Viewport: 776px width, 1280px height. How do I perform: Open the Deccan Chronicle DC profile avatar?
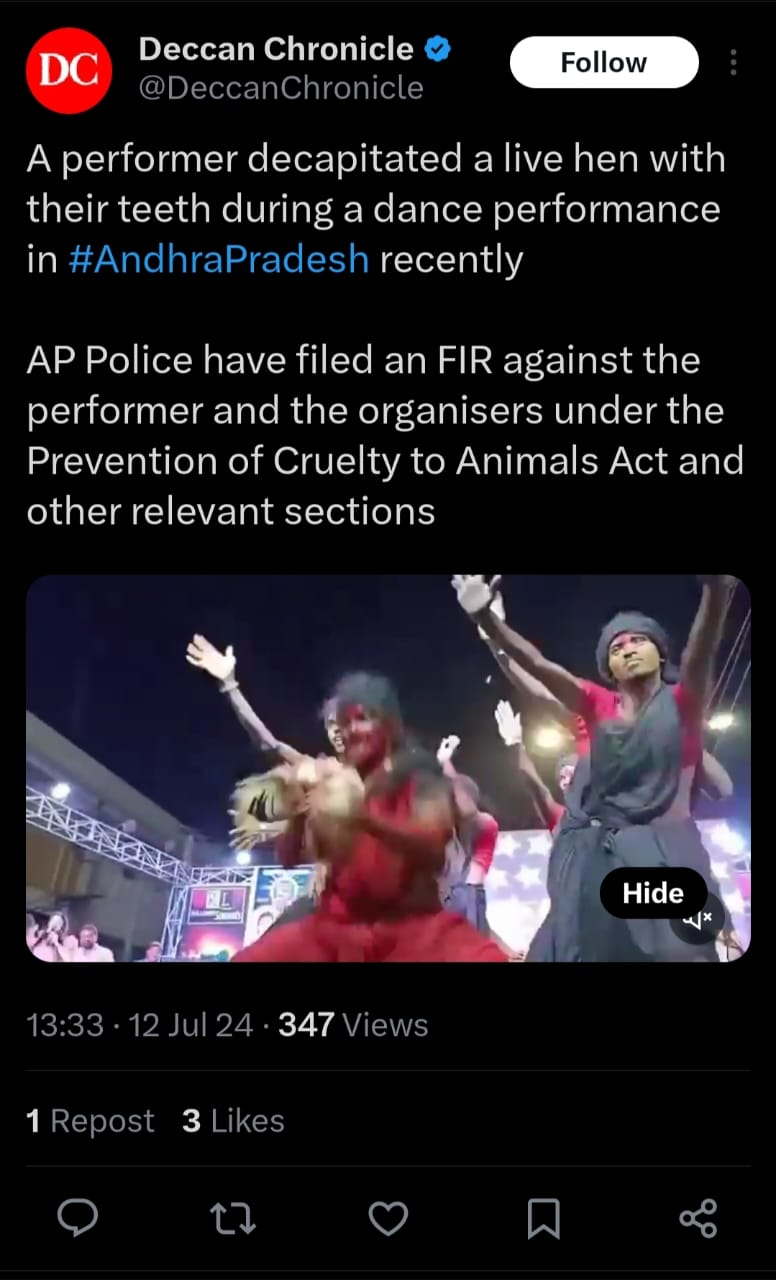click(x=68, y=70)
